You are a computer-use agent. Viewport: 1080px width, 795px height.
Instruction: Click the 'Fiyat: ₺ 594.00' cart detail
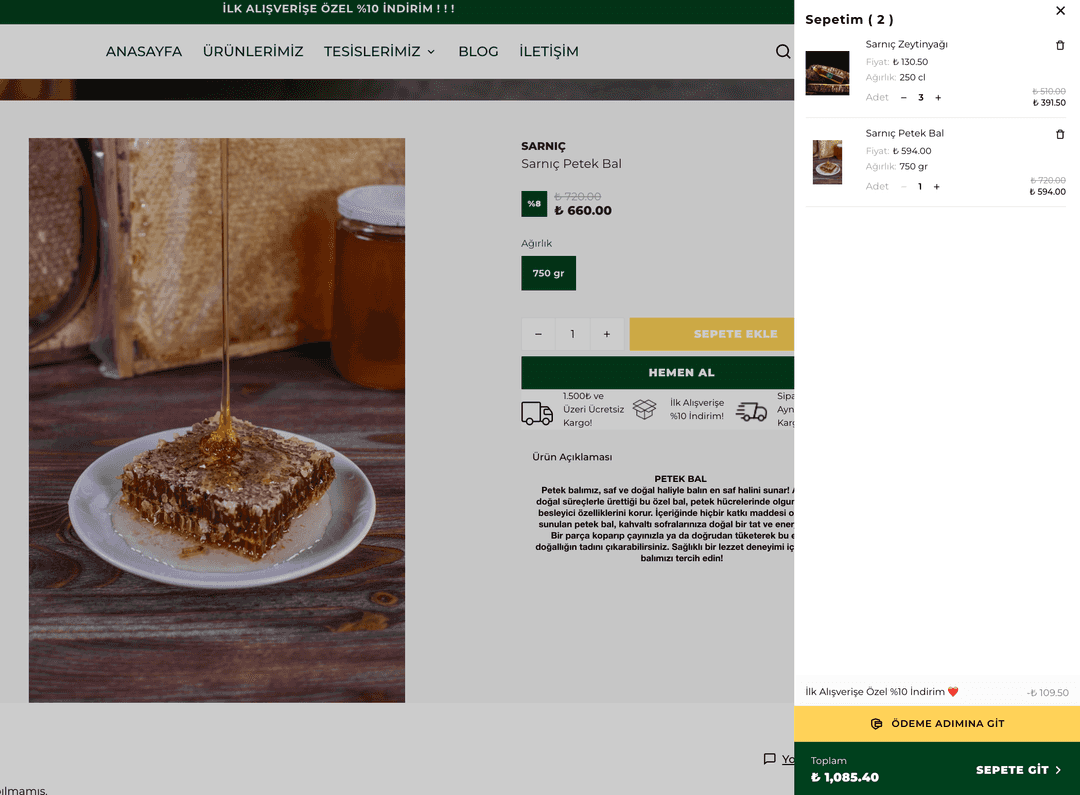click(x=898, y=151)
